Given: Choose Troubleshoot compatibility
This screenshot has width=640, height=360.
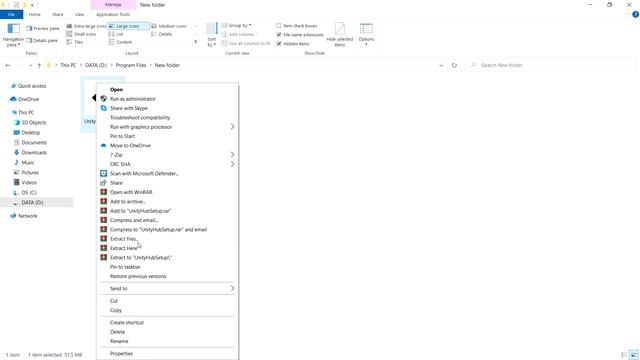Looking at the screenshot, I should click(x=167, y=118).
